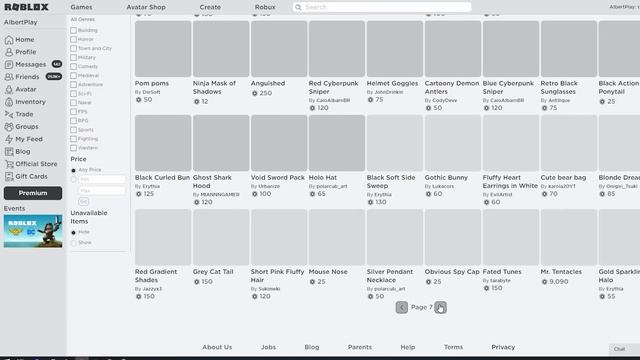Image resolution: width=640 pixels, height=360 pixels.
Task: Open About Us footer link
Action: tap(217, 347)
